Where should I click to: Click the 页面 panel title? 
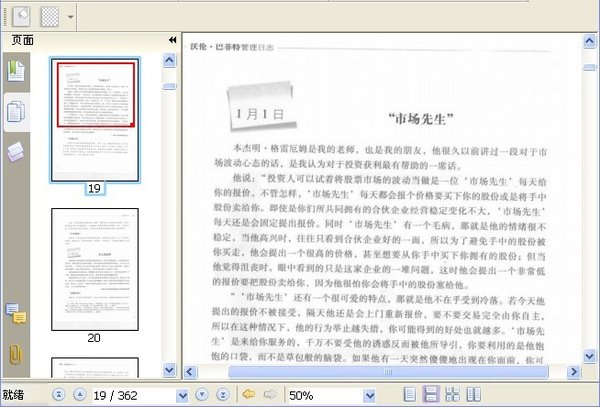point(23,40)
